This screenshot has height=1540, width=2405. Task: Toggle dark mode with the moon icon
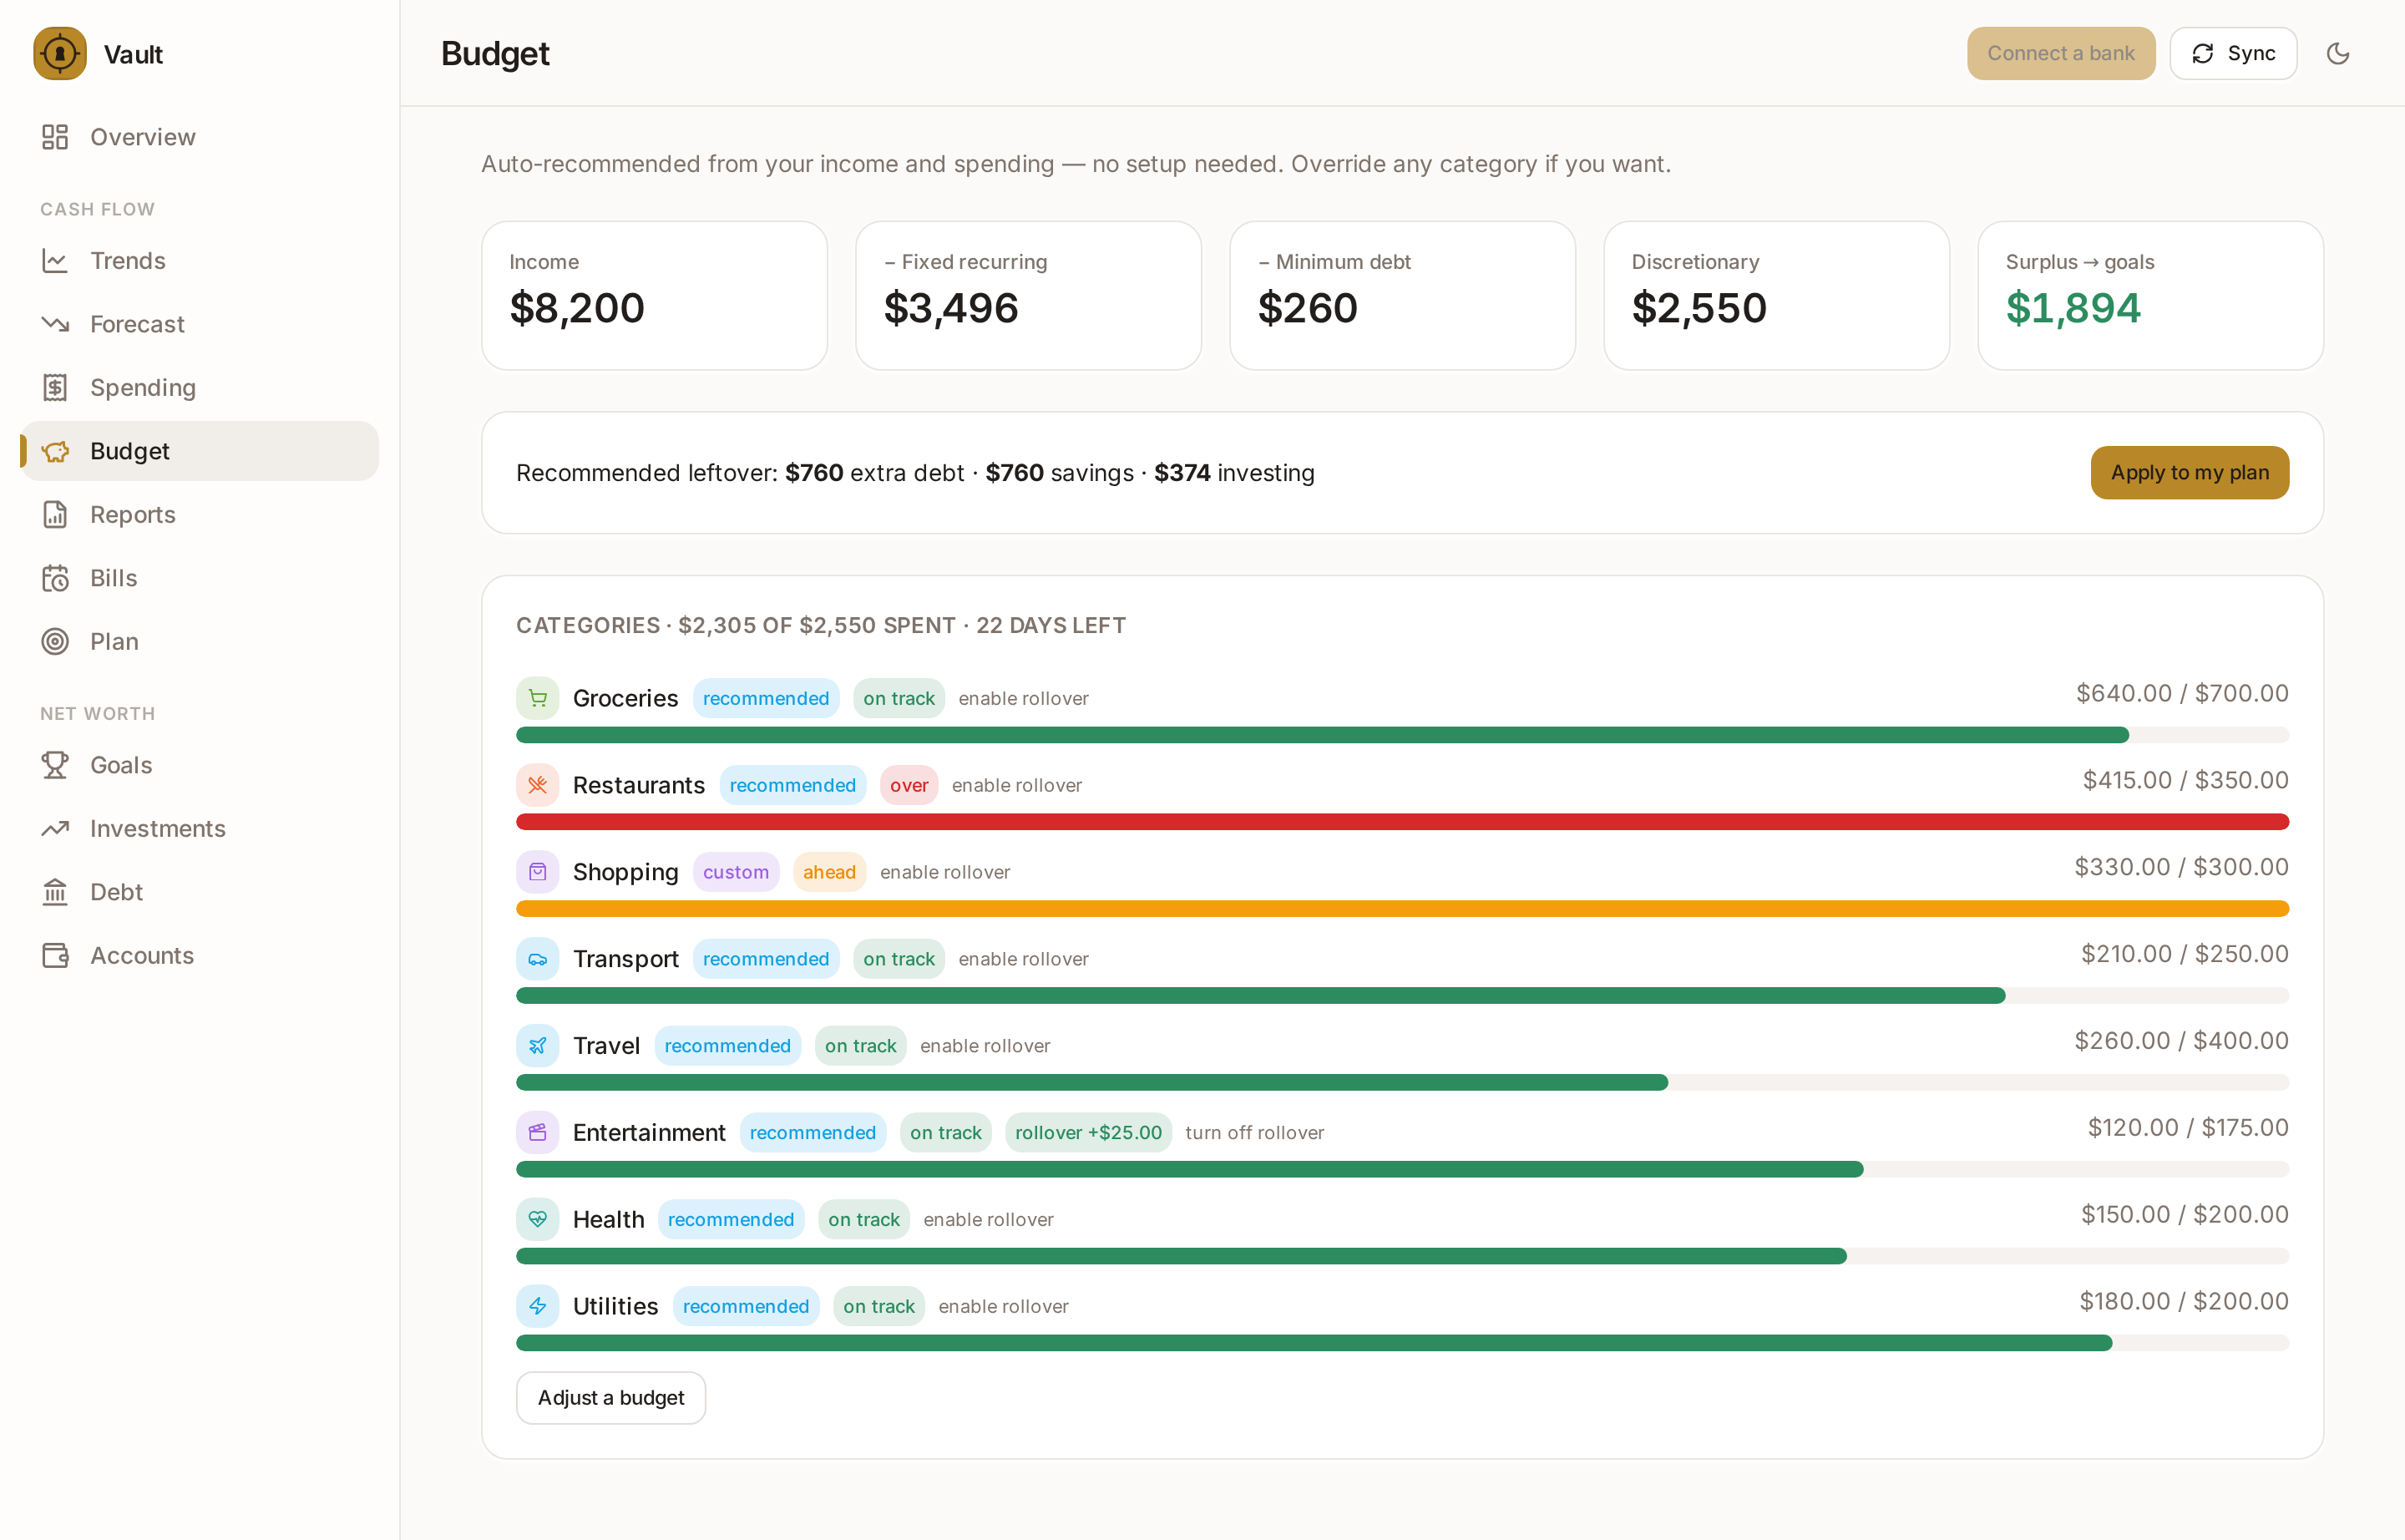click(2338, 54)
